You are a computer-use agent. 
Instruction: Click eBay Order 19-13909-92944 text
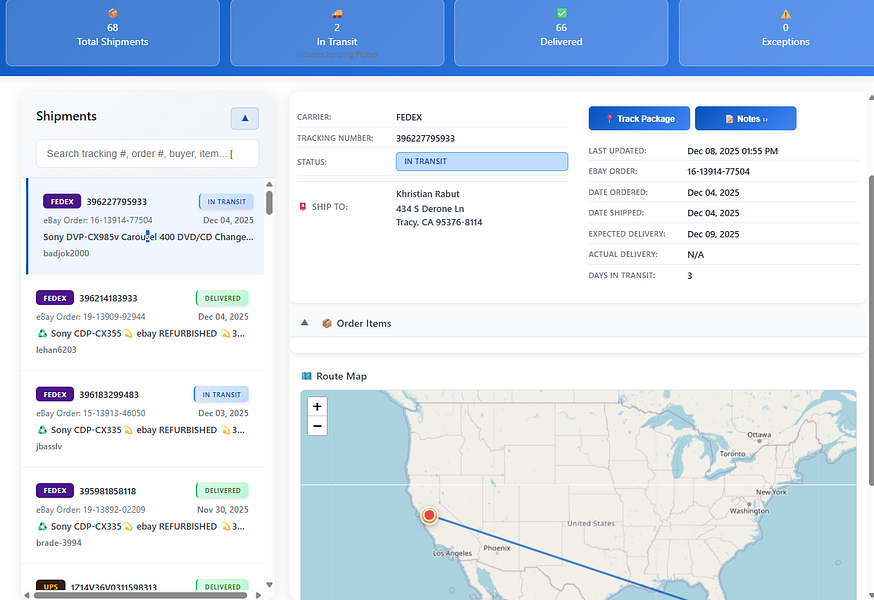(x=91, y=317)
